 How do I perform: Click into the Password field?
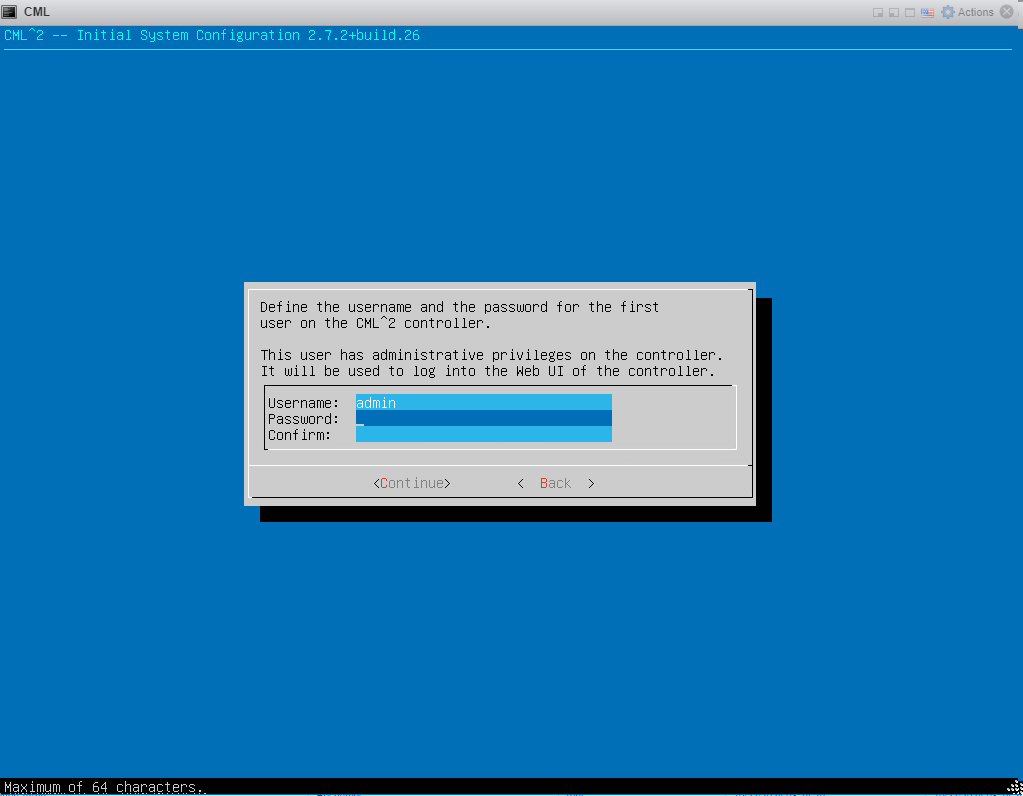click(483, 418)
